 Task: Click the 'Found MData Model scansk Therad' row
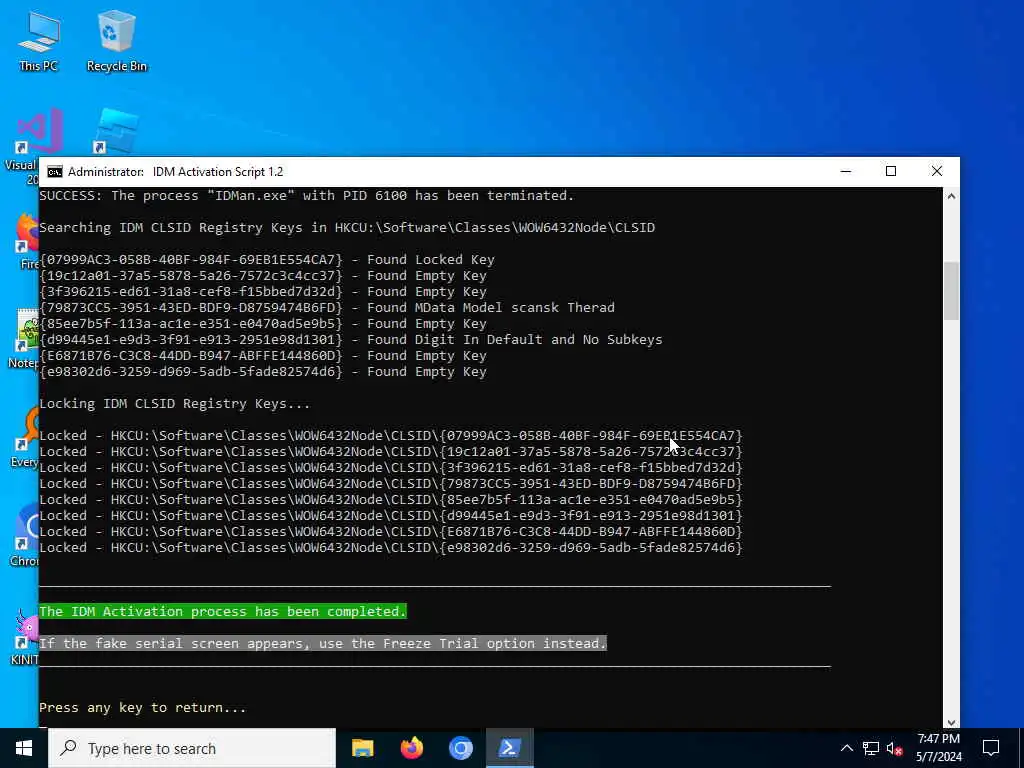pyautogui.click(x=327, y=308)
